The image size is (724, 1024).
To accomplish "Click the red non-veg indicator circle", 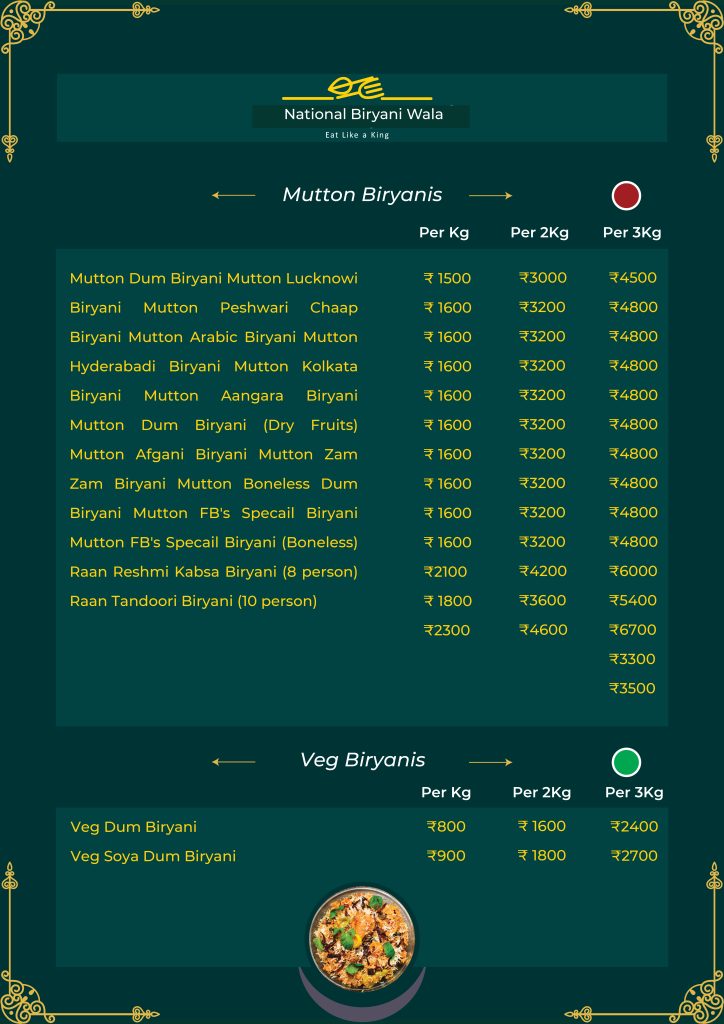I will point(626,196).
